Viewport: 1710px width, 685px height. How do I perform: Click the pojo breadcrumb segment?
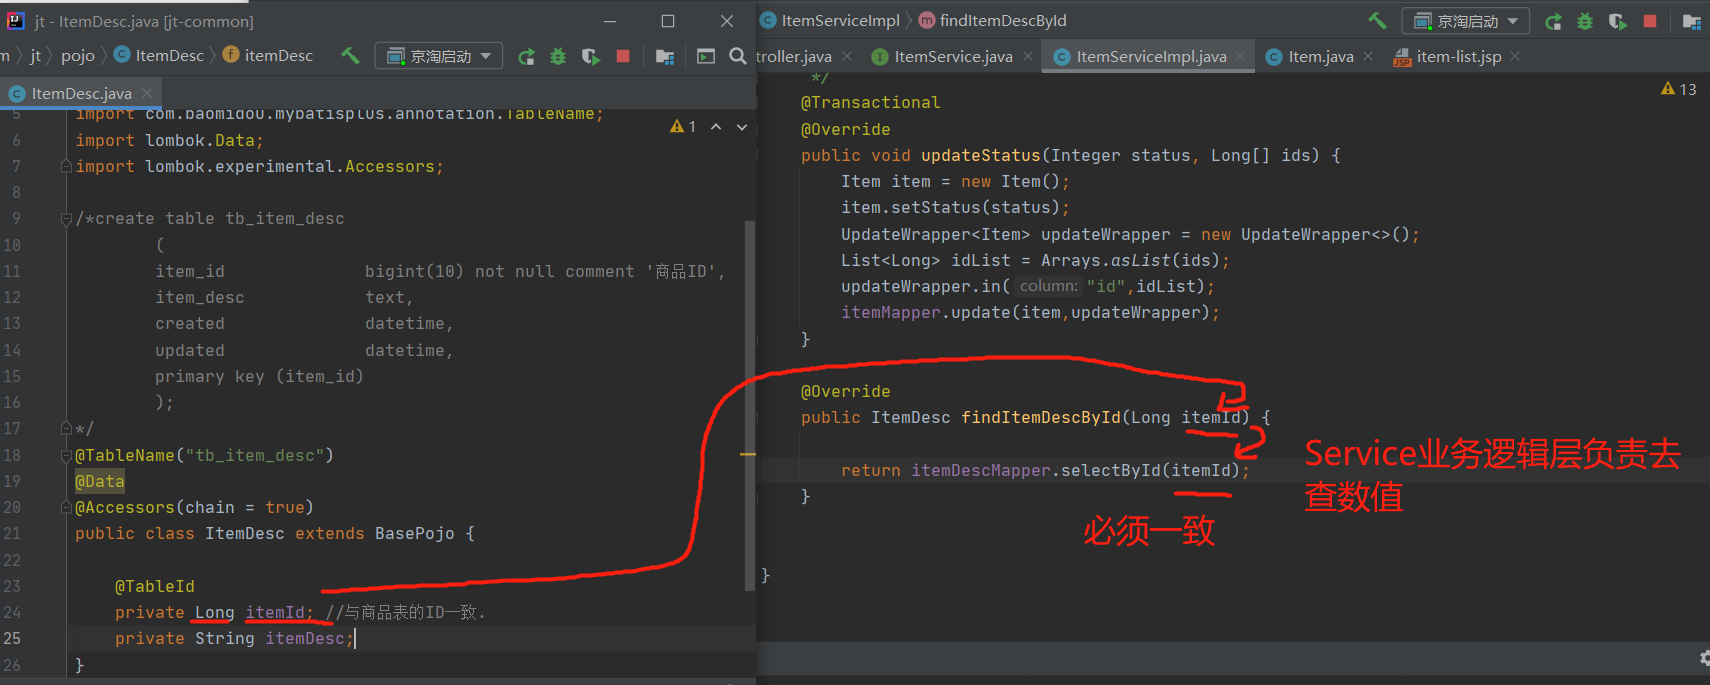(x=78, y=56)
